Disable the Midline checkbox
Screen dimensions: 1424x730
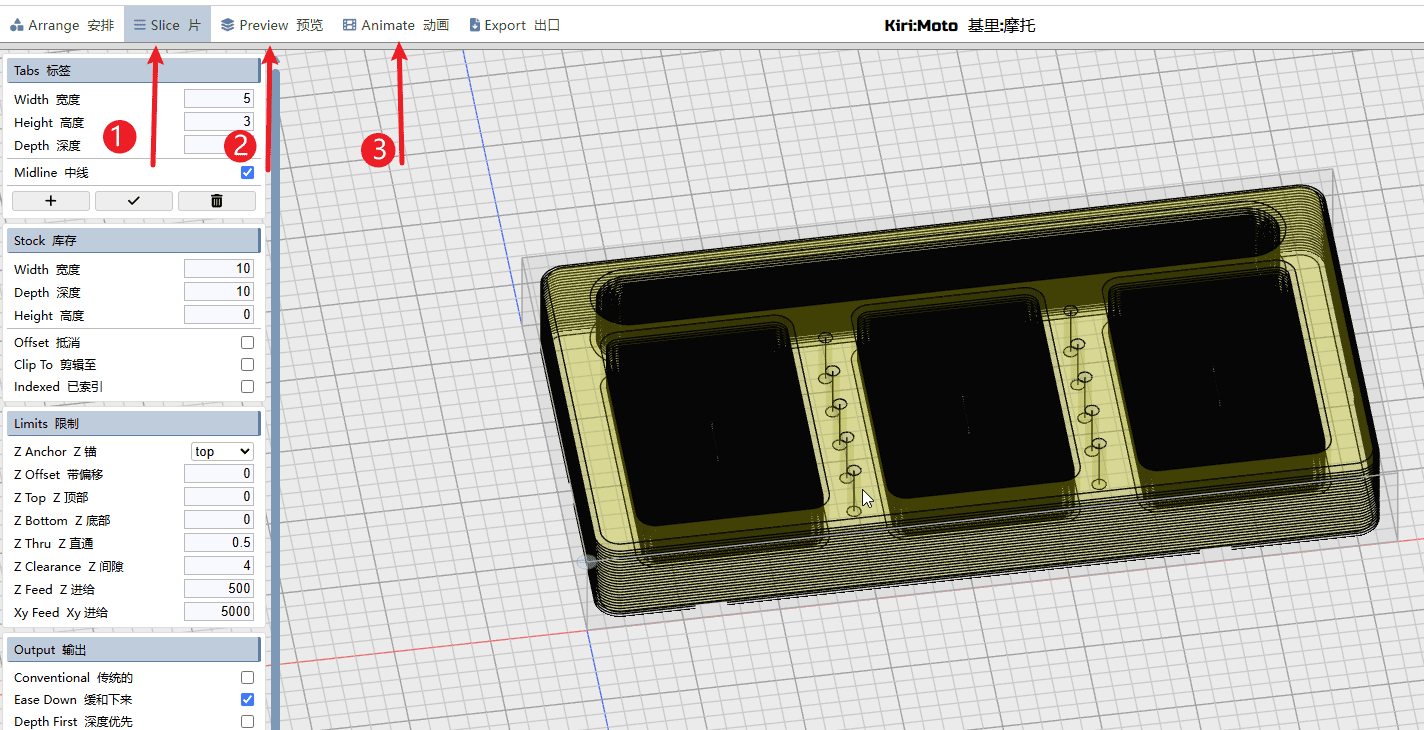pos(247,173)
